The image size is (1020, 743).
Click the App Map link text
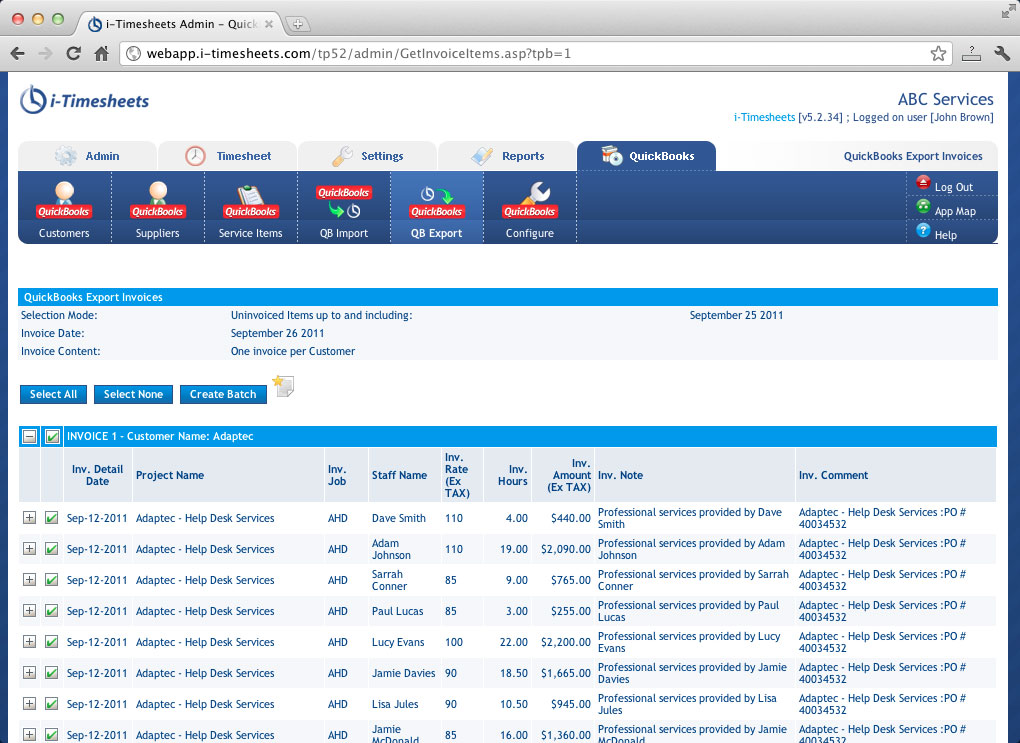[x=955, y=211]
